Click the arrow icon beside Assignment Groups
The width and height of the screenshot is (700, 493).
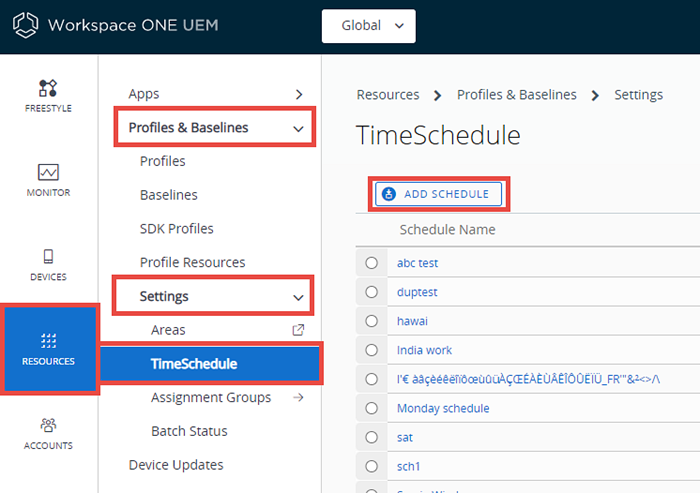click(298, 397)
